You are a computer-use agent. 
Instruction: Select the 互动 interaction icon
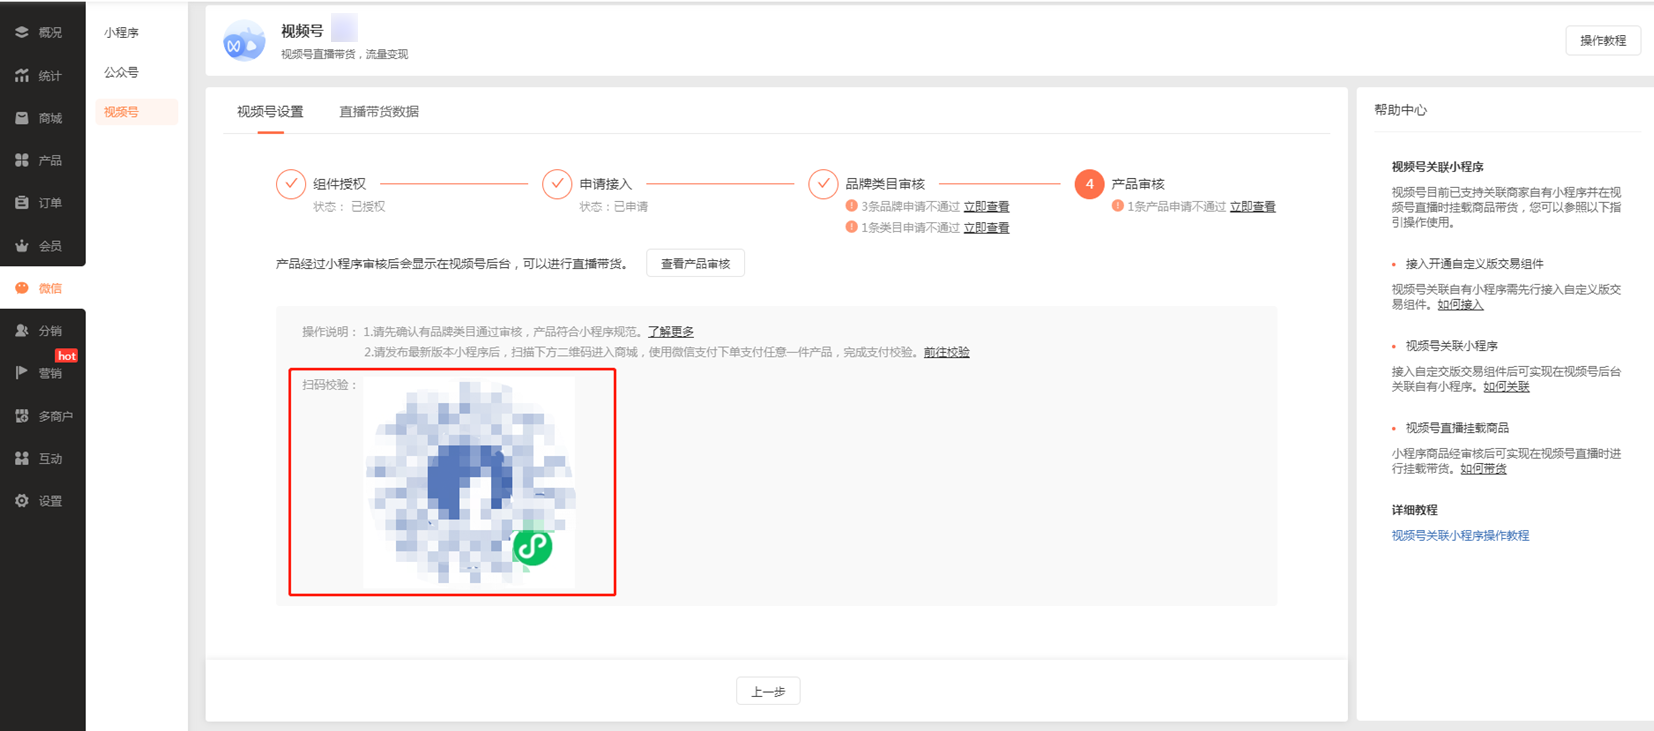point(21,458)
